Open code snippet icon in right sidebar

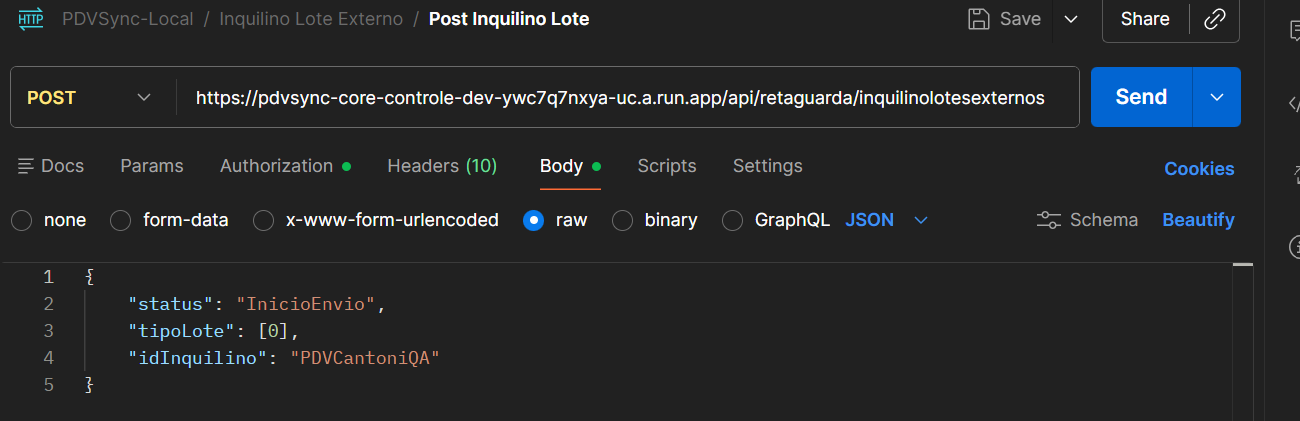(x=1292, y=102)
